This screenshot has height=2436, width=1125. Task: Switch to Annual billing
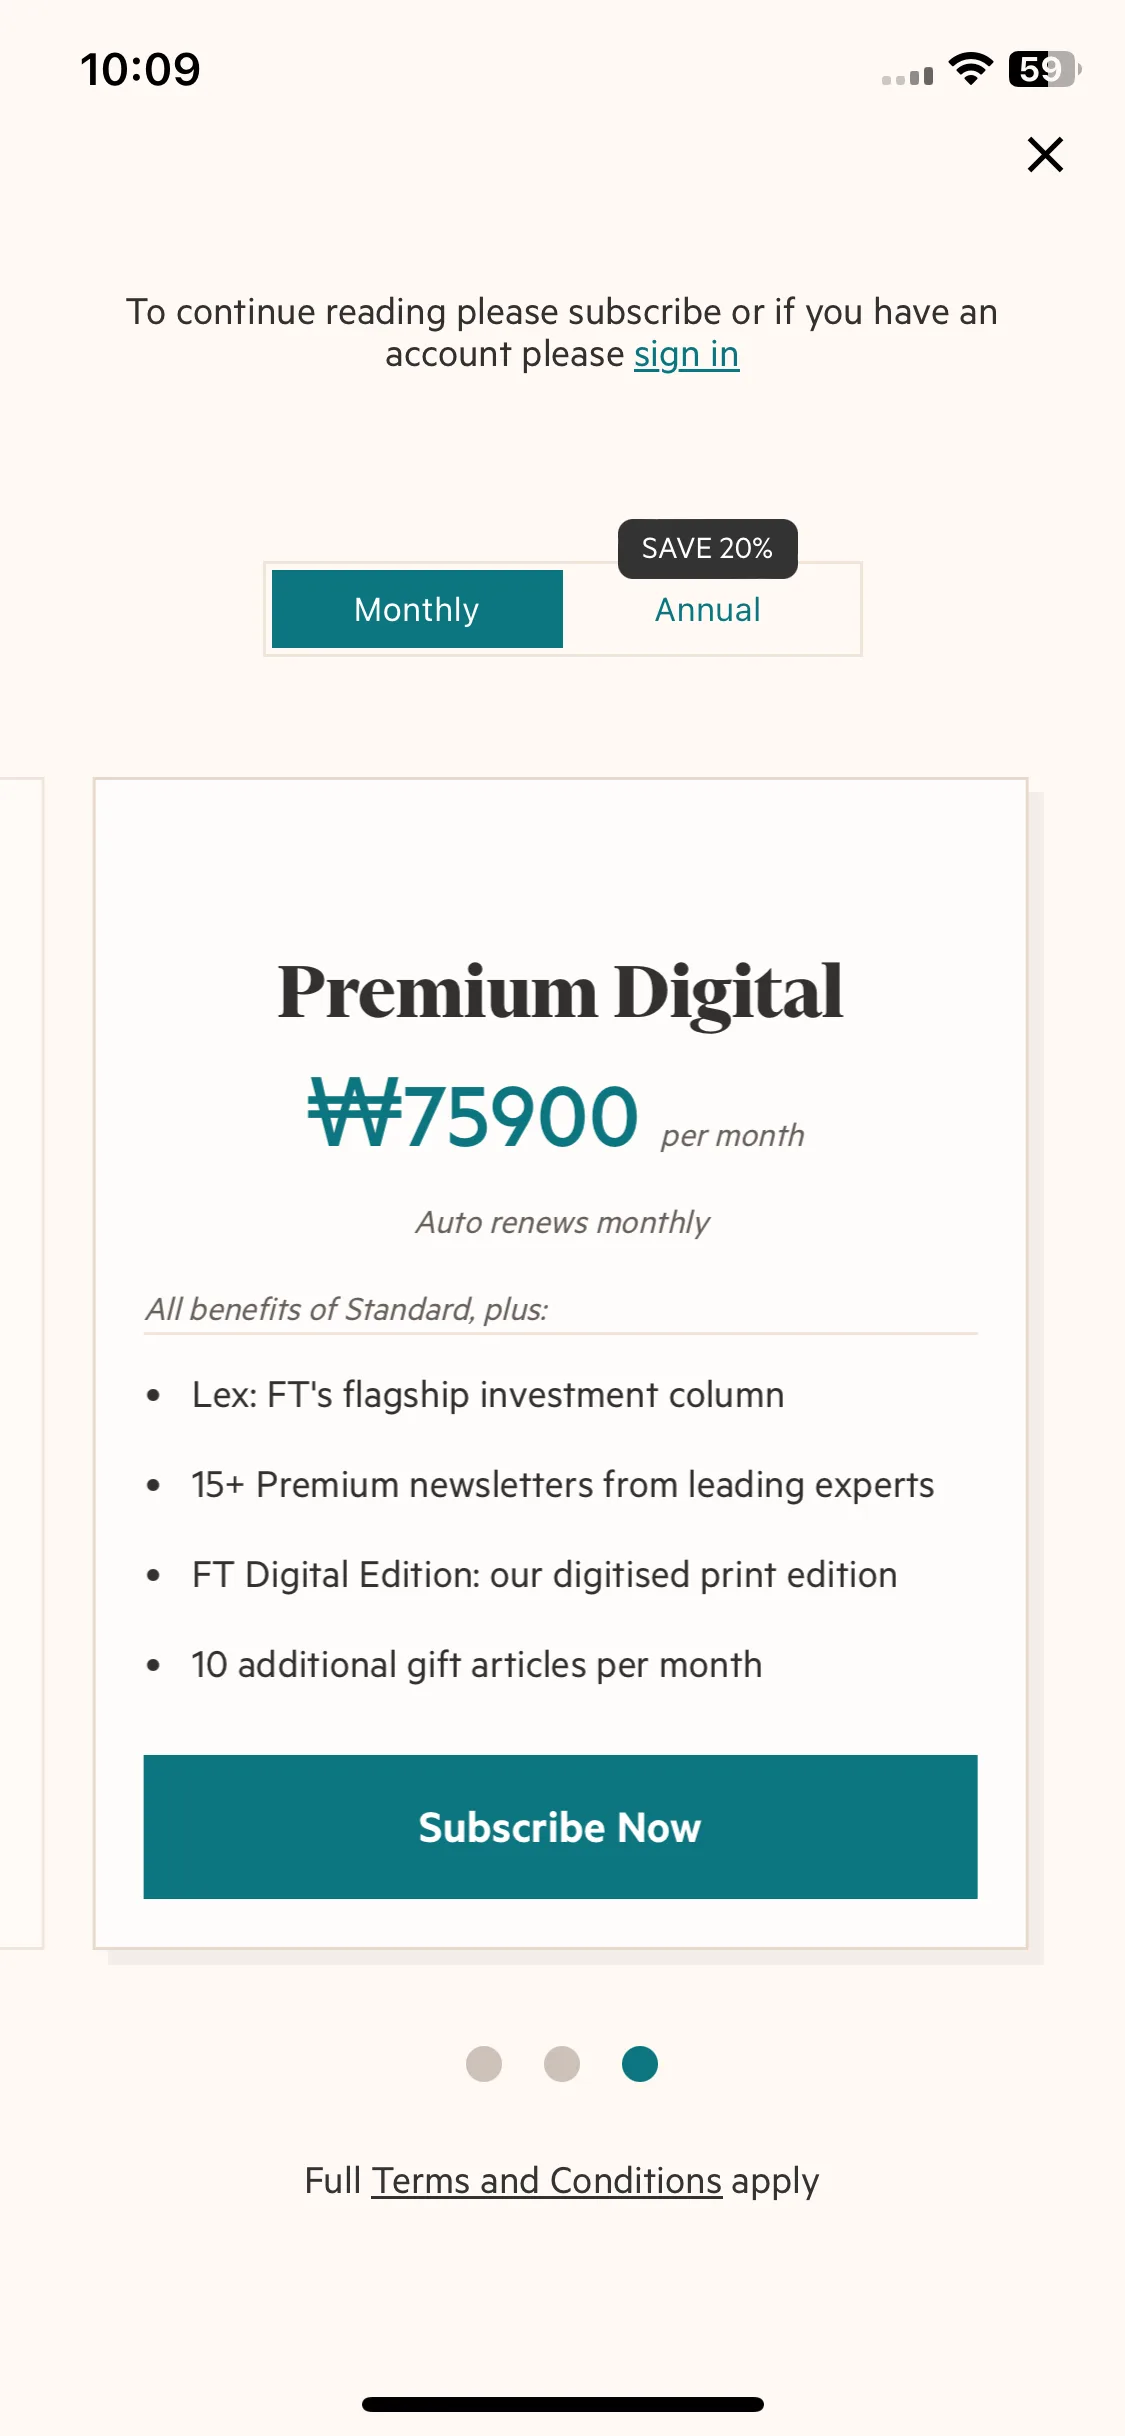pos(708,610)
